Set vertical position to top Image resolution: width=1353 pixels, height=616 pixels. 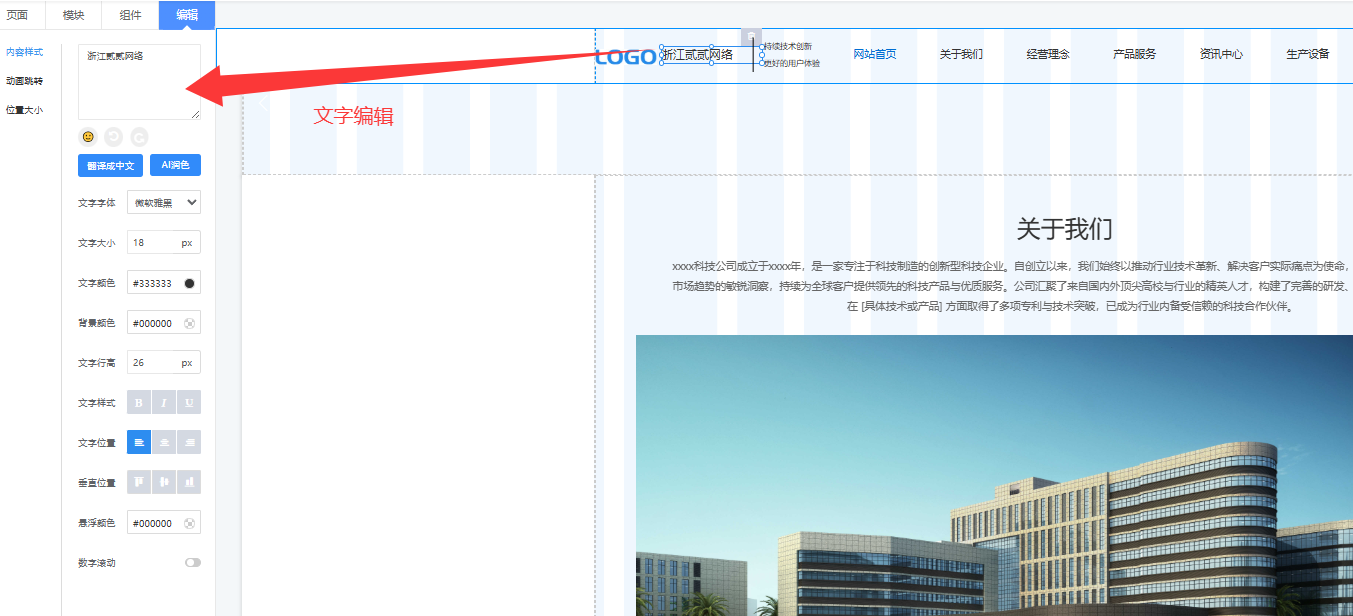point(139,482)
